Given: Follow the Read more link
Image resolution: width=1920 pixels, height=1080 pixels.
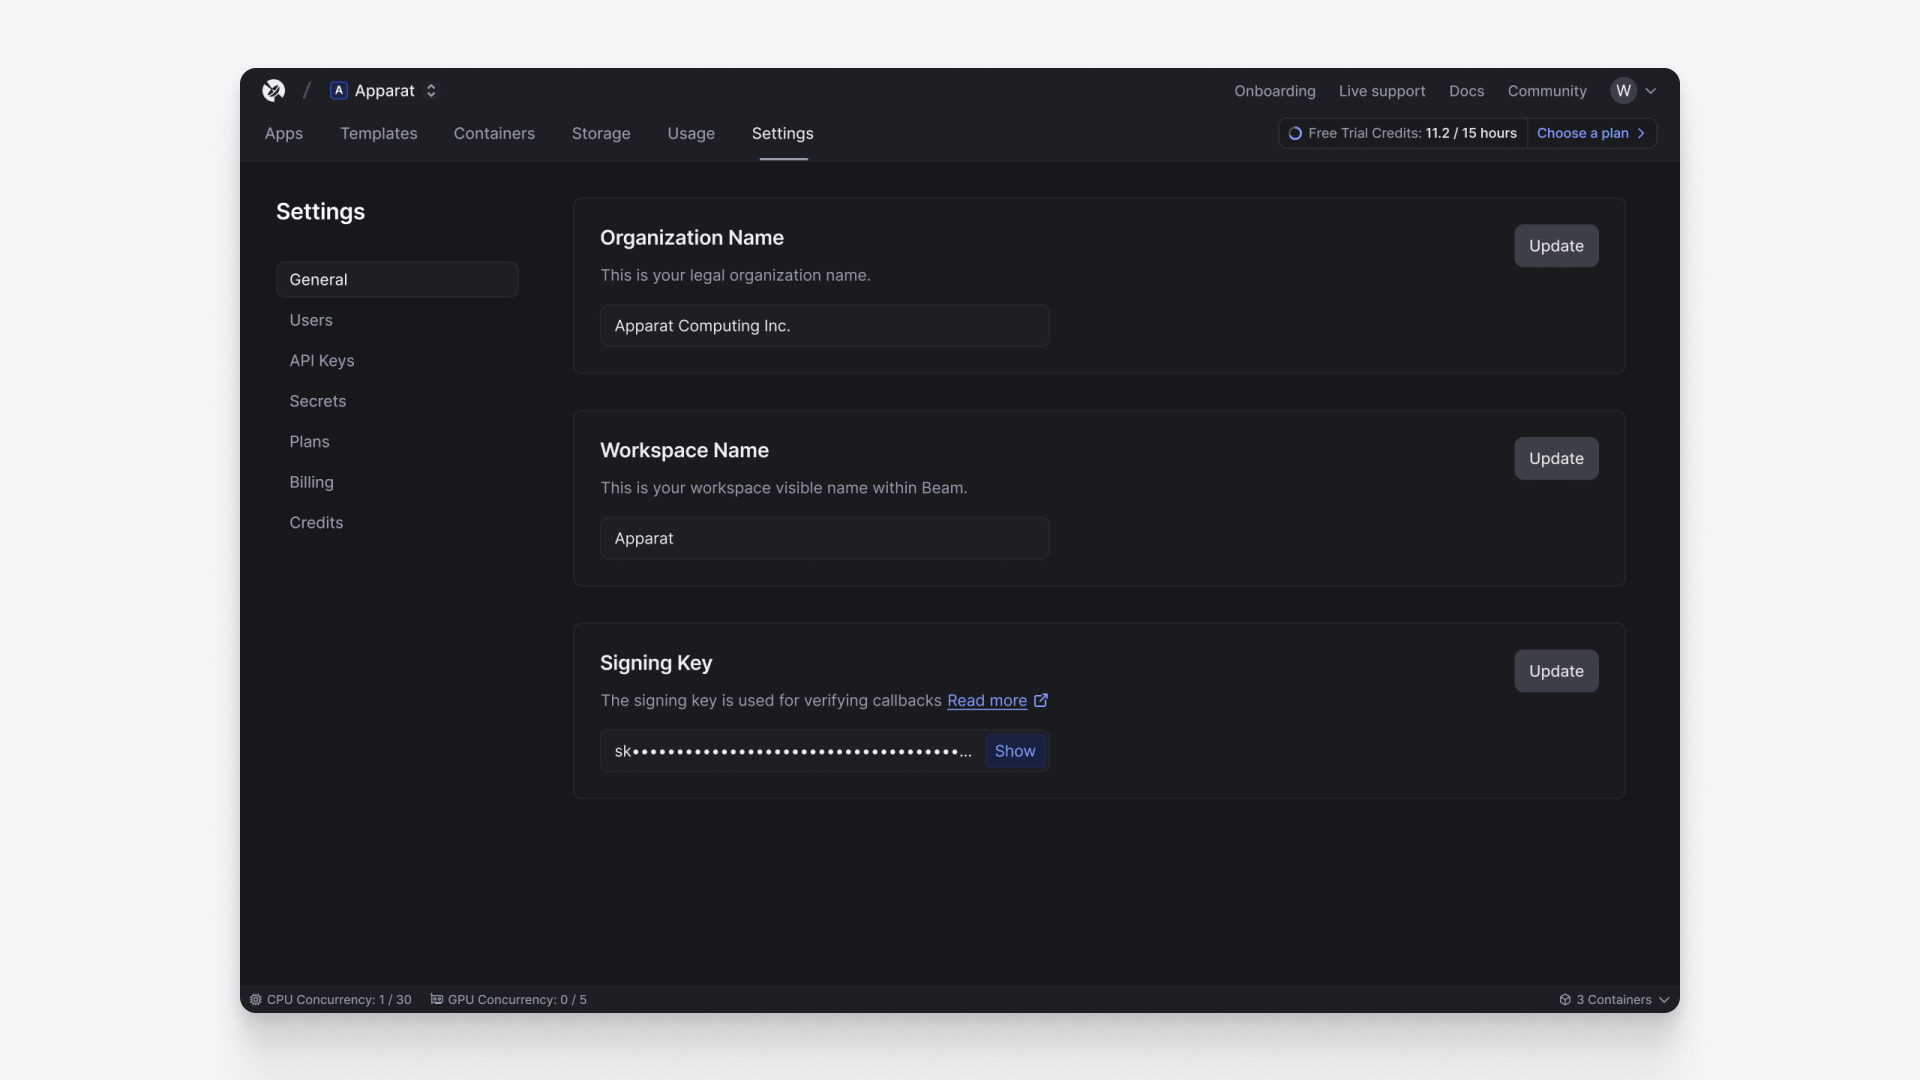Looking at the screenshot, I should (x=987, y=700).
